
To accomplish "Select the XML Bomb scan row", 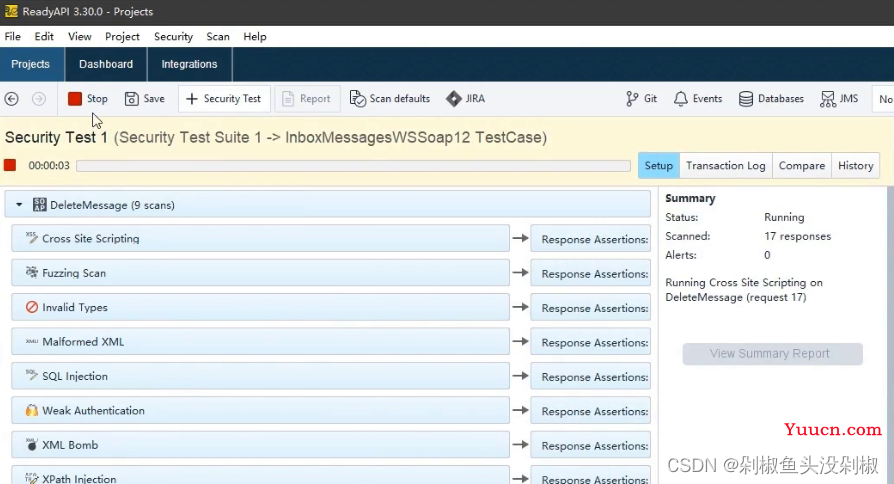I will (x=260, y=445).
